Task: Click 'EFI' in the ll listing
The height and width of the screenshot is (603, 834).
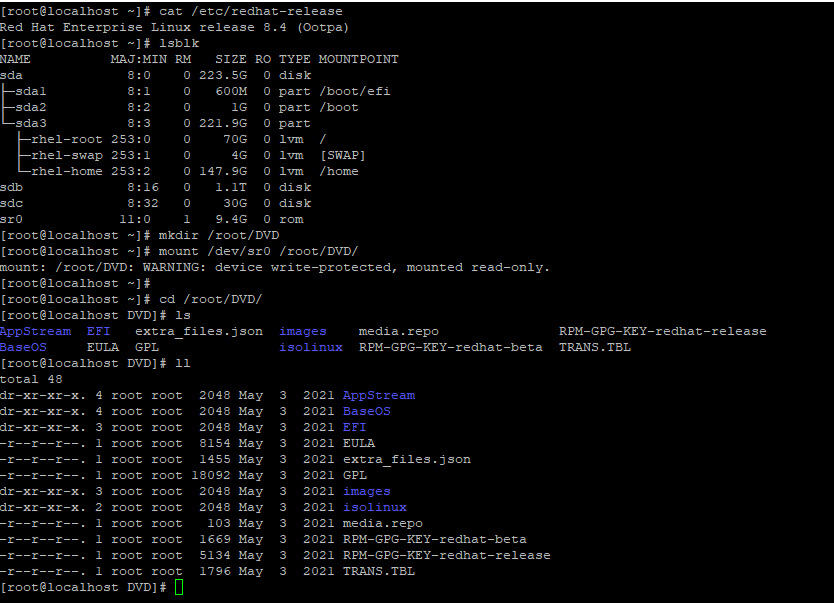Action: [354, 427]
